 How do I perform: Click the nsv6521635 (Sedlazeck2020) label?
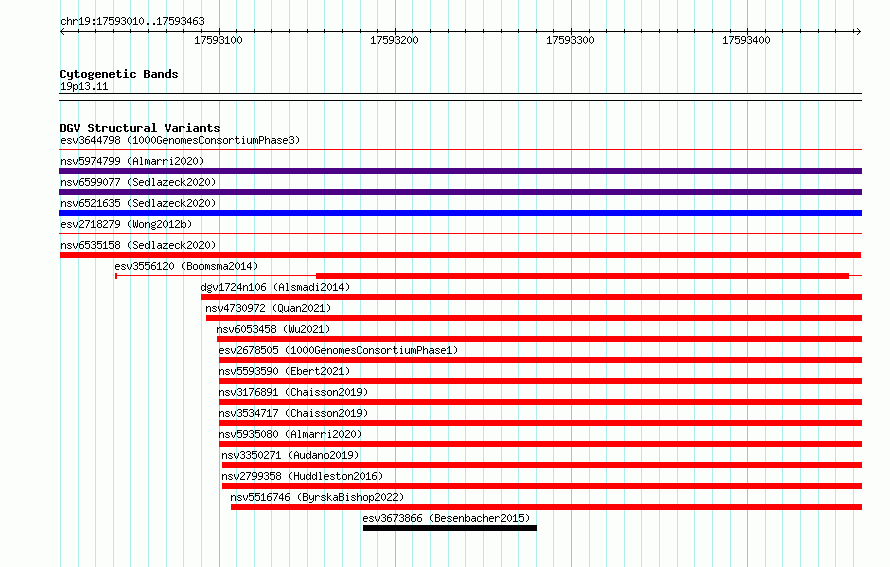click(x=138, y=203)
